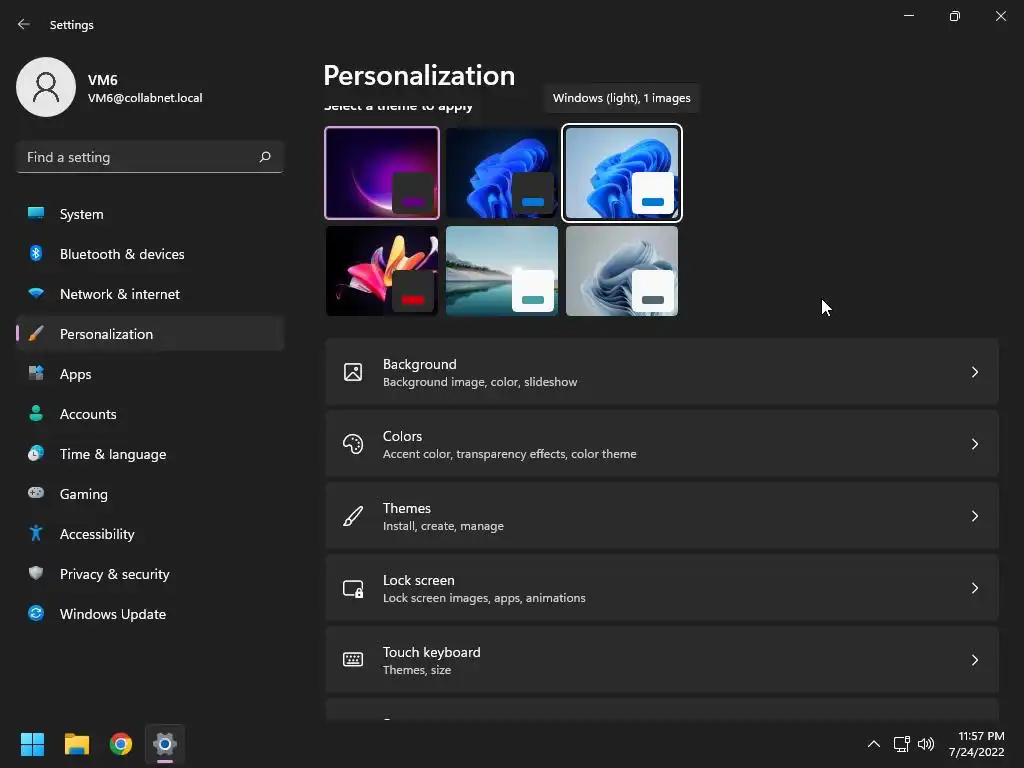Expand the Background settings chevron
The height and width of the screenshot is (768, 1024).
(x=974, y=372)
